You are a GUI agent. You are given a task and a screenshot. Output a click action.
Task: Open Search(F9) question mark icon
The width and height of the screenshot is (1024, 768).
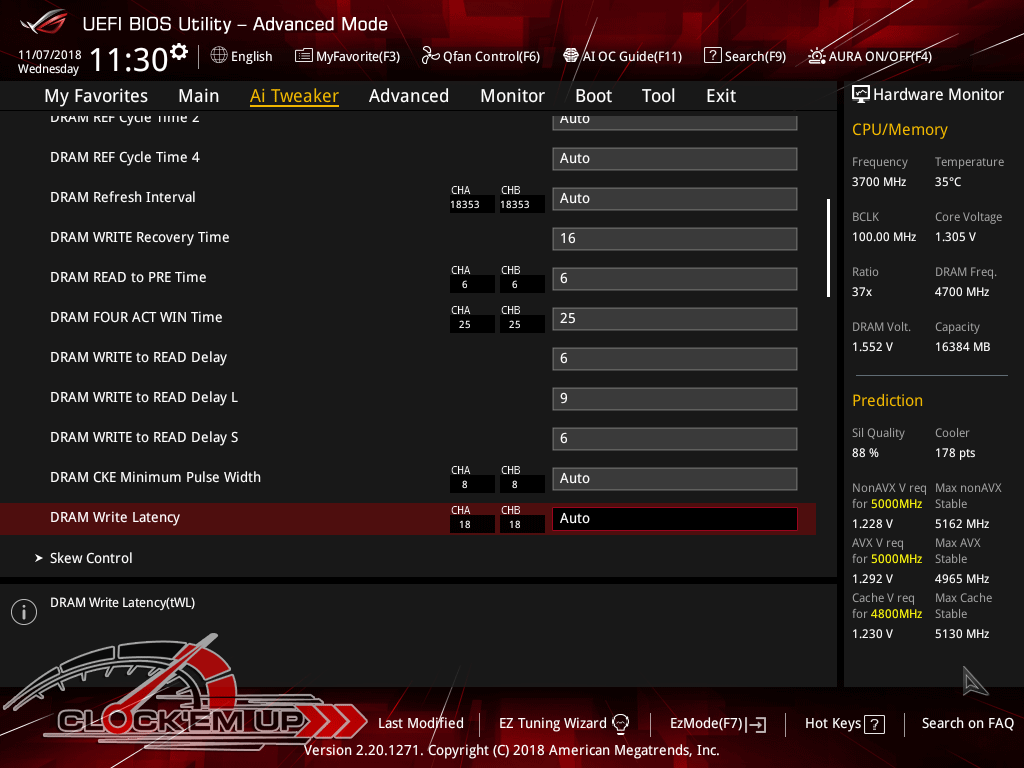[x=712, y=56]
